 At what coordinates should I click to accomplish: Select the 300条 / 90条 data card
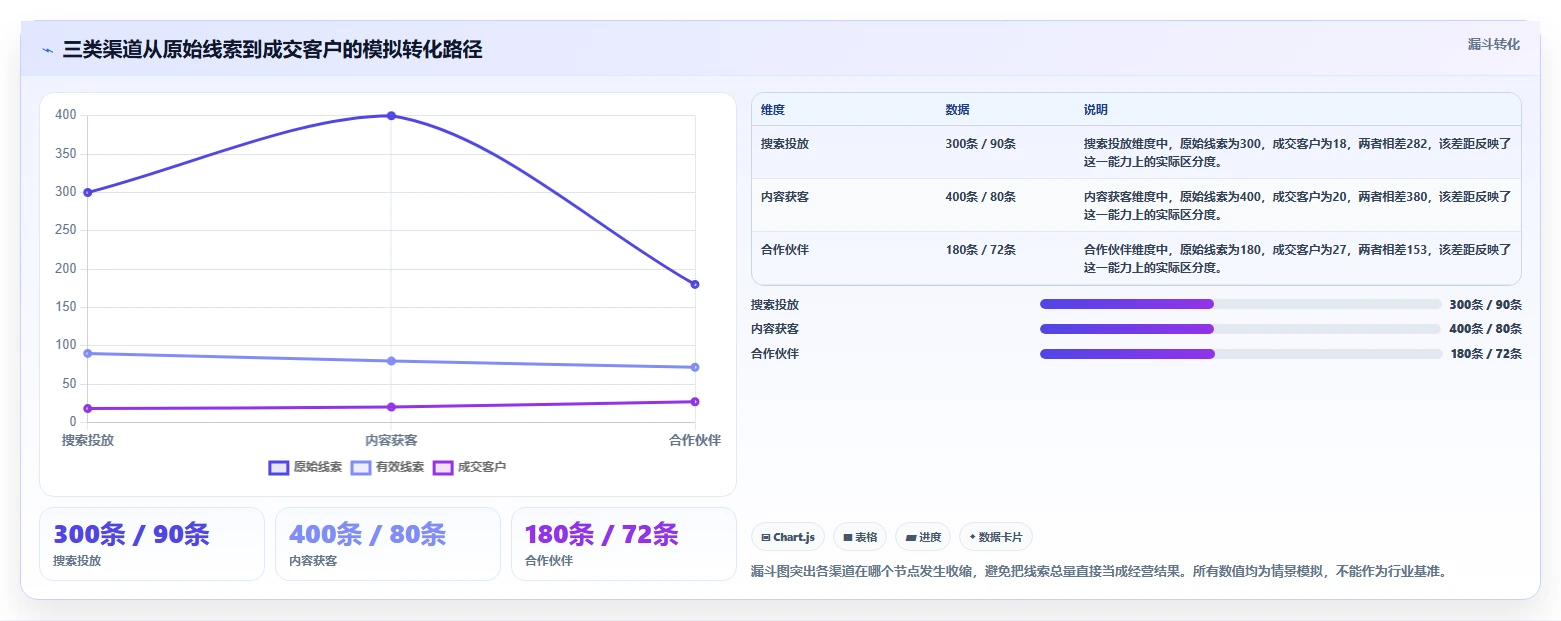point(152,544)
